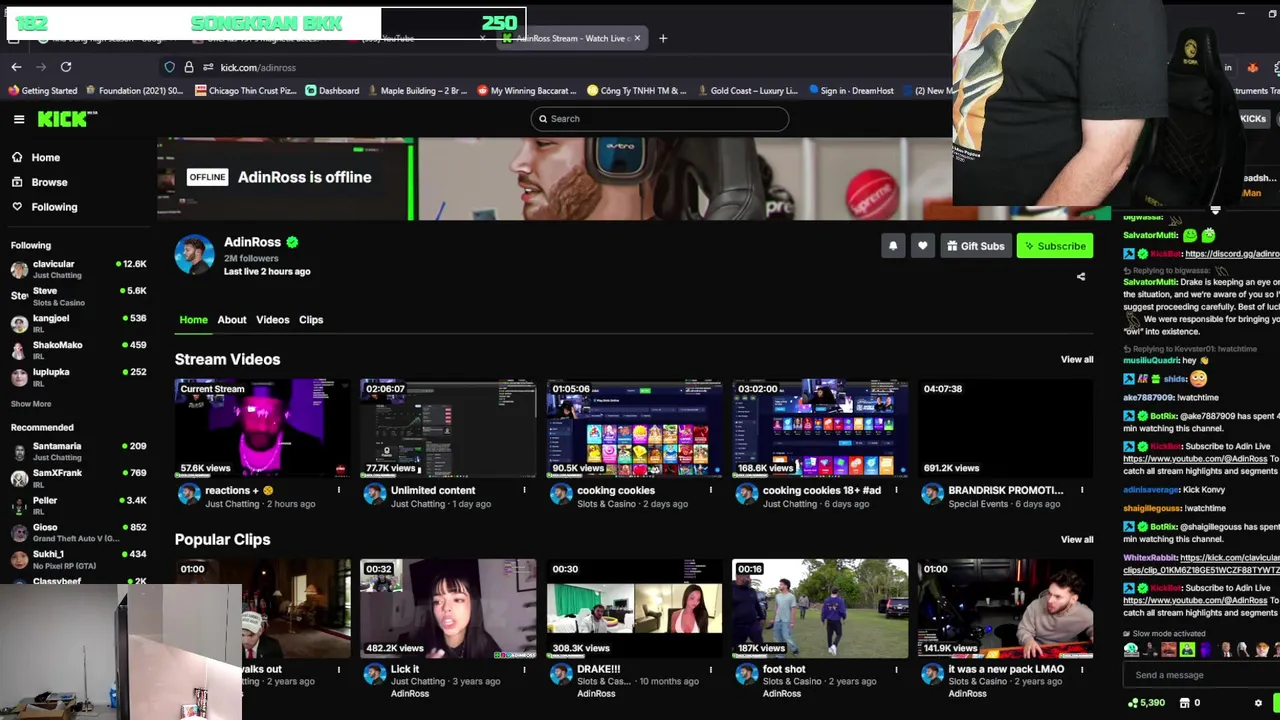
Task: Play the 'foot shot' clip thumbnail
Action: pyautogui.click(x=820, y=608)
